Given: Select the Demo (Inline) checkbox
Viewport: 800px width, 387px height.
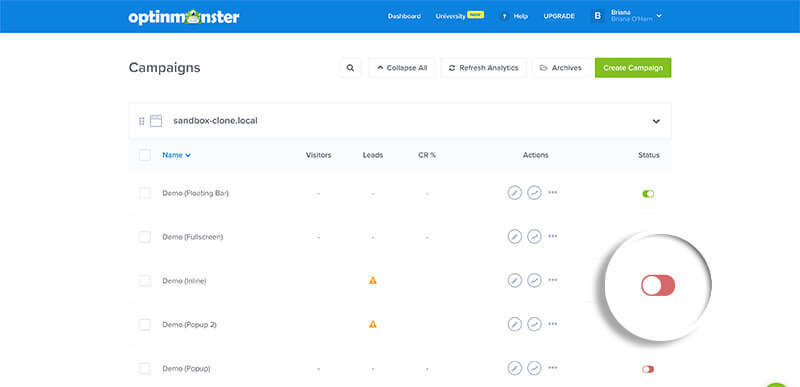Looking at the screenshot, I should [x=145, y=281].
